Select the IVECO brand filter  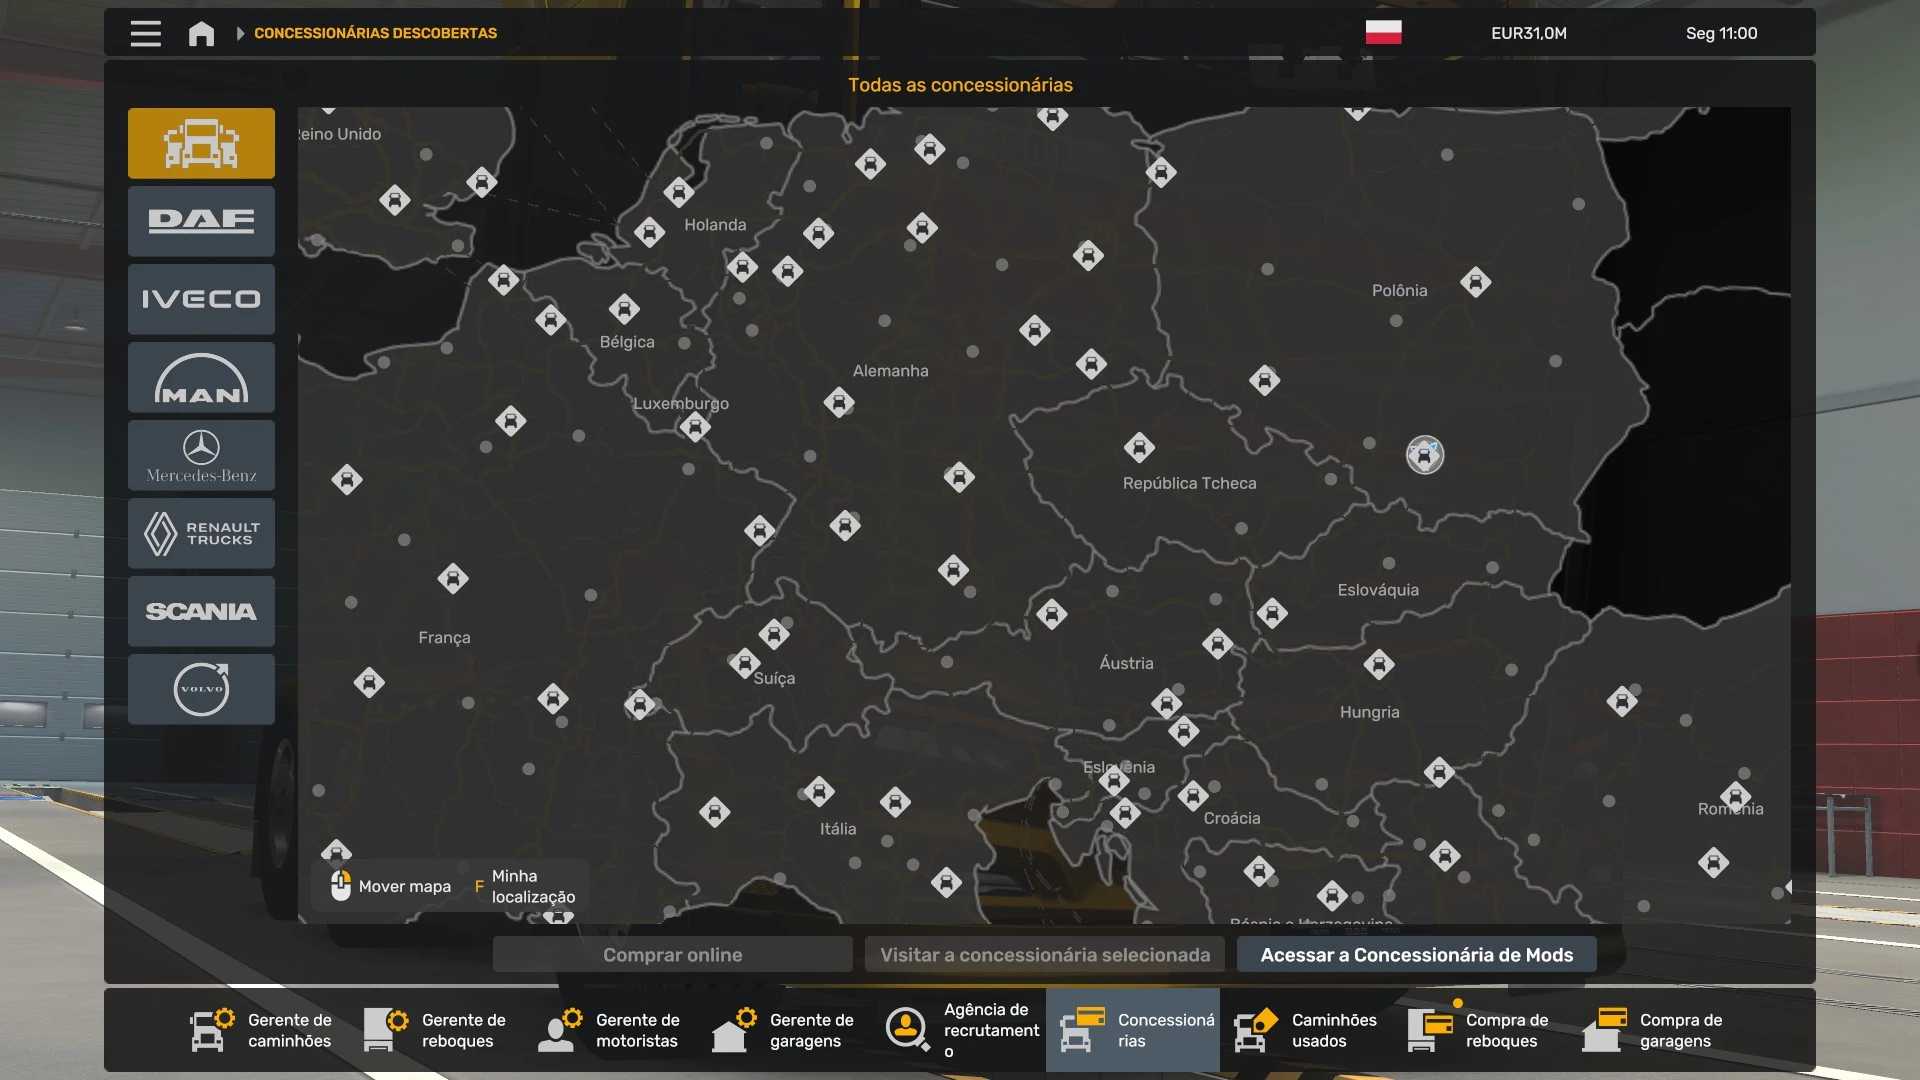point(201,299)
